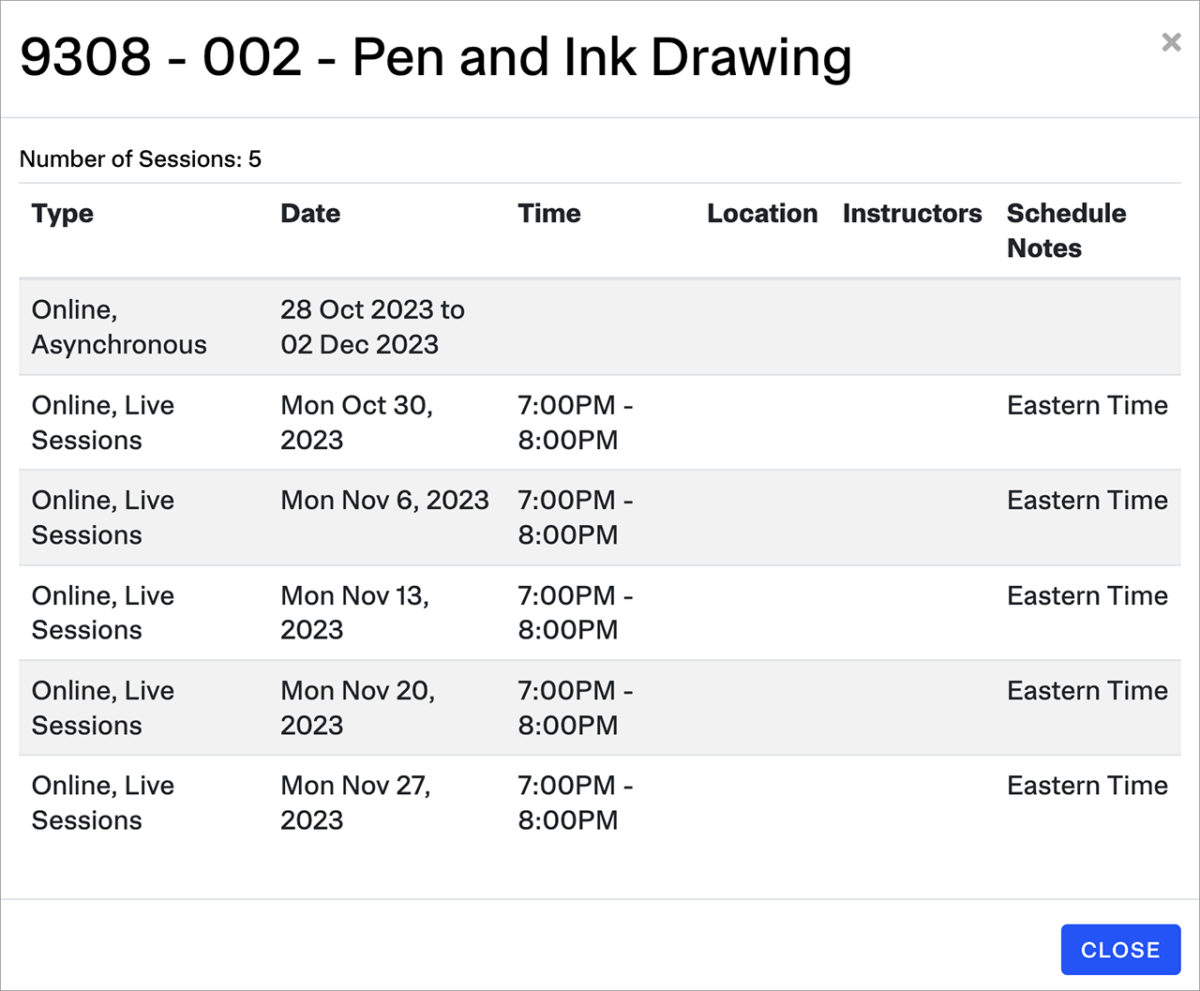
Task: Click the Date column header
Action: 310,214
